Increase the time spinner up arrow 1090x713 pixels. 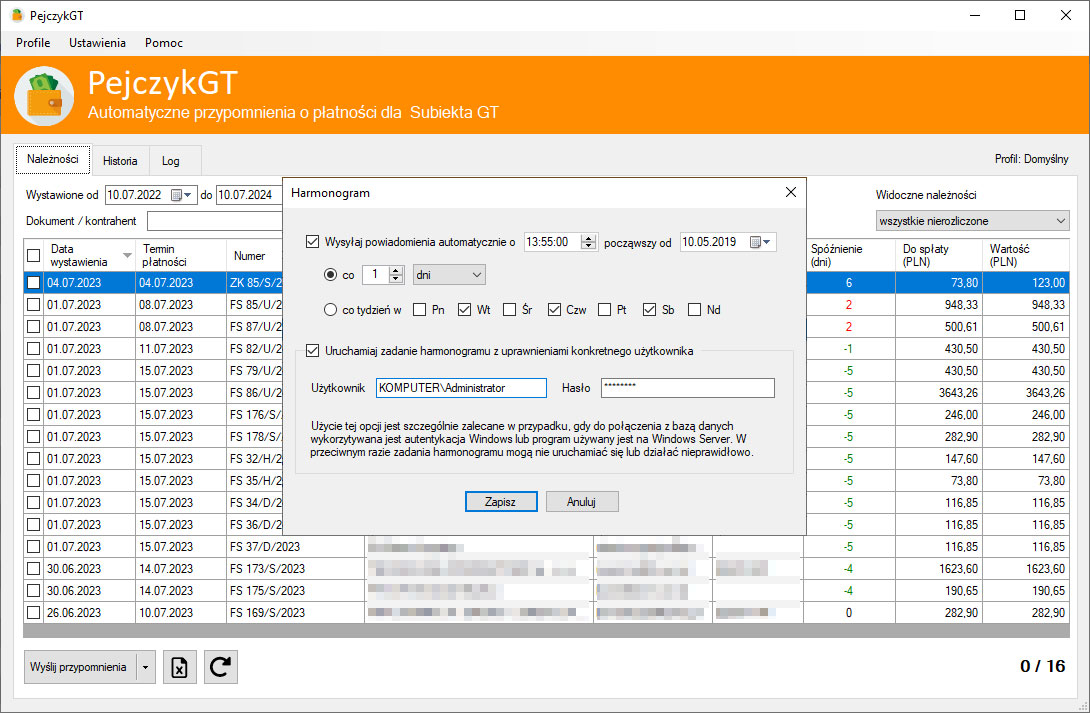tap(588, 238)
